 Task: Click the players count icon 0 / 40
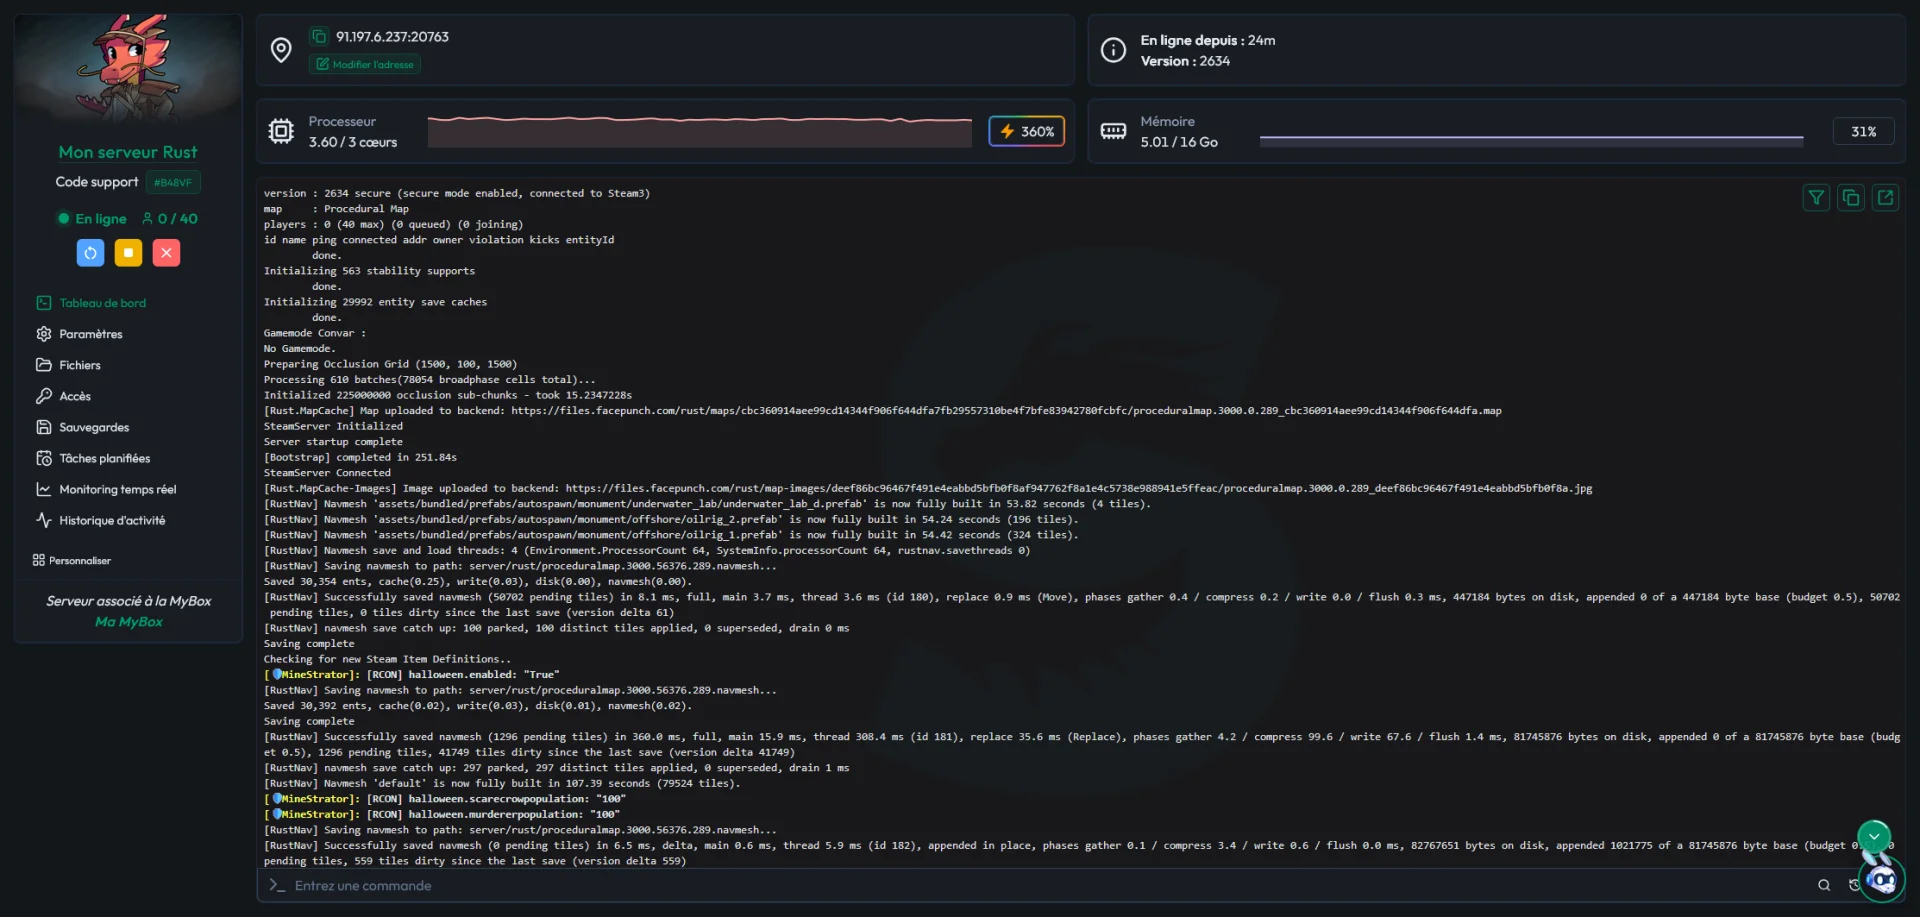click(170, 219)
